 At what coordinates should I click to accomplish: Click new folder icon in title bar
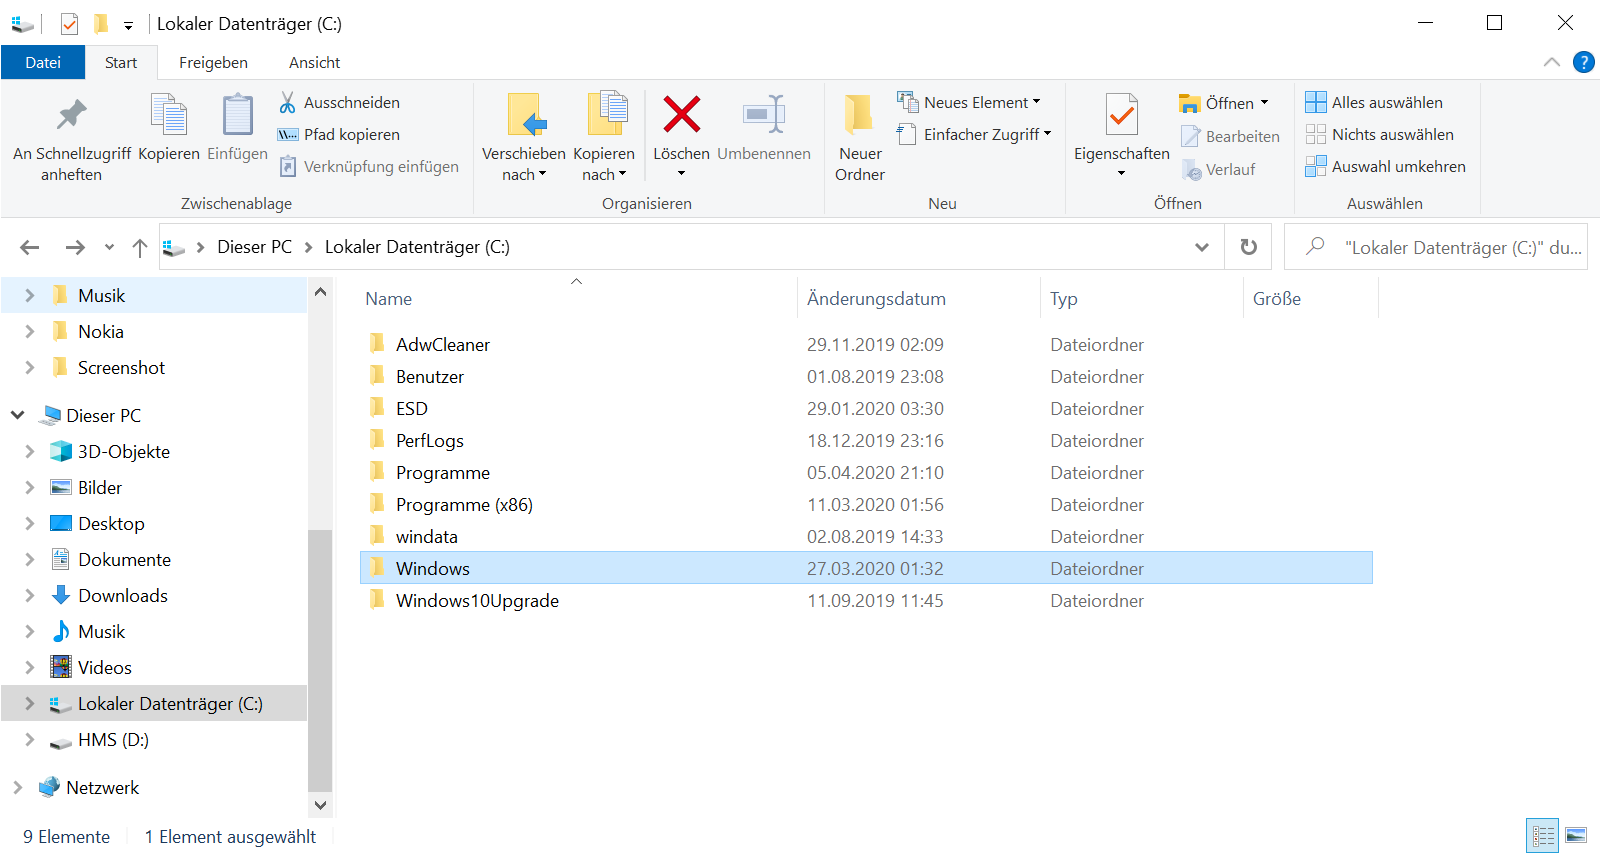[101, 24]
